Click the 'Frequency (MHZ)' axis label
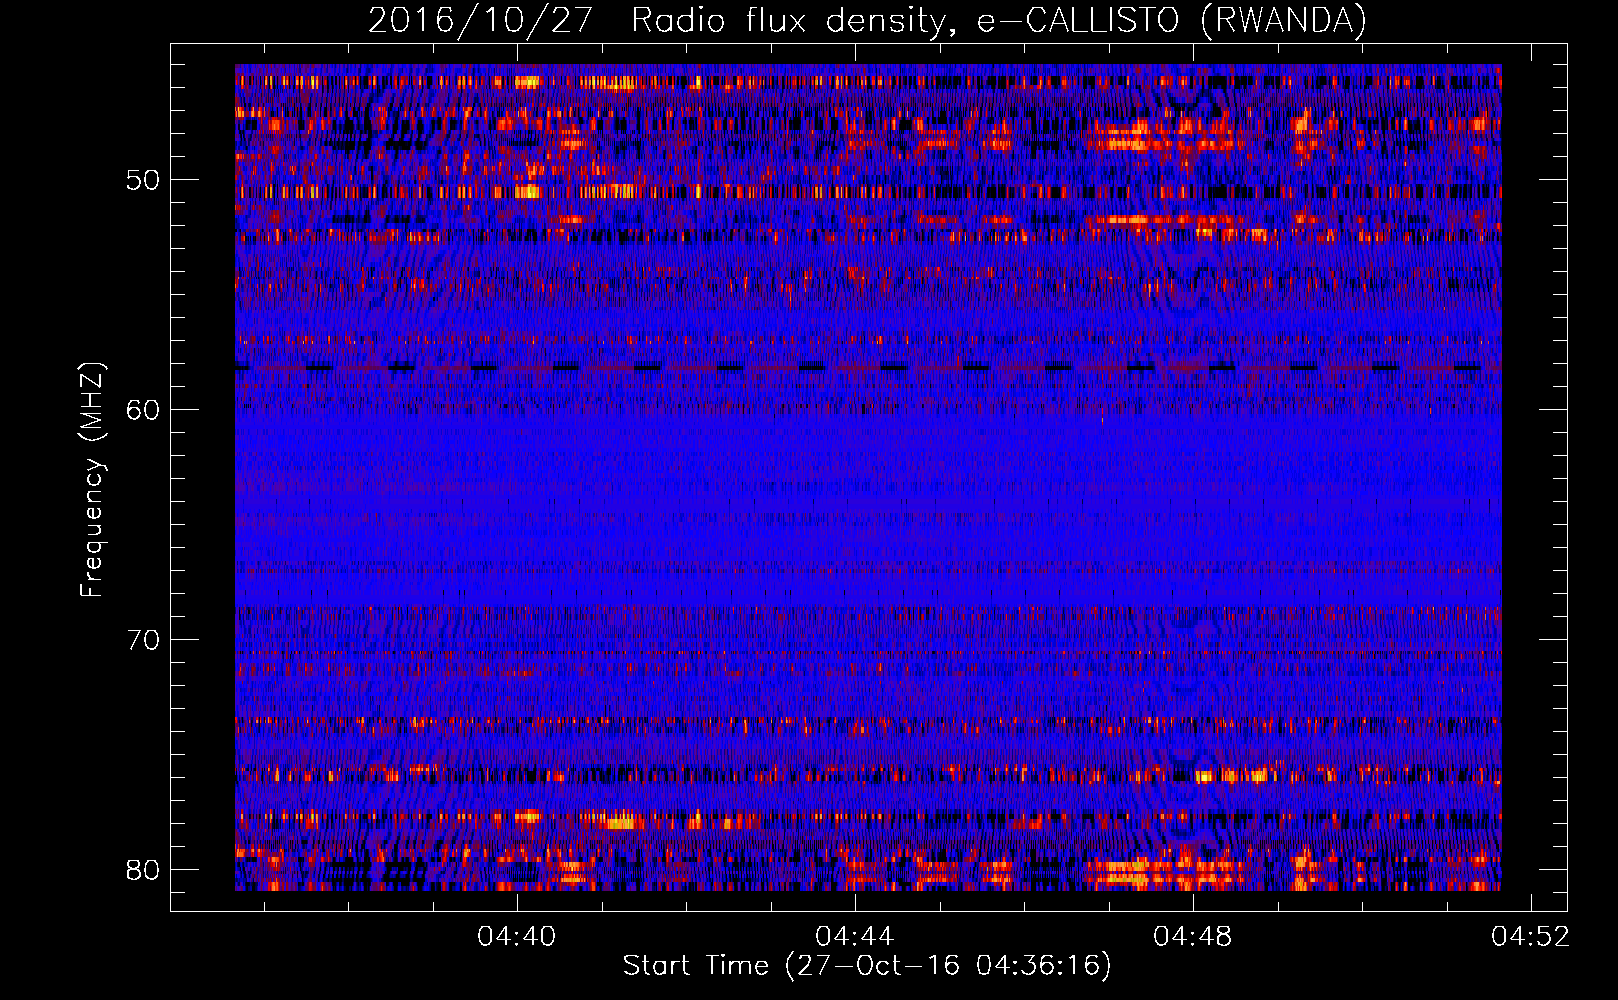 (x=92, y=480)
